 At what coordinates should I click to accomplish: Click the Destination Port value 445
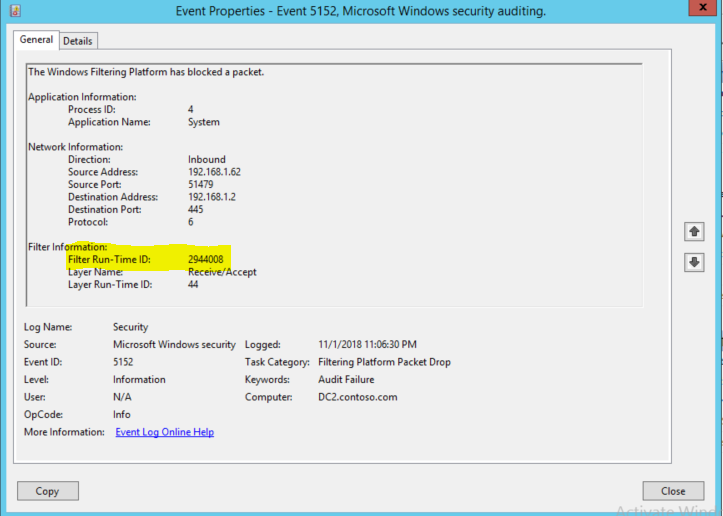coord(196,209)
